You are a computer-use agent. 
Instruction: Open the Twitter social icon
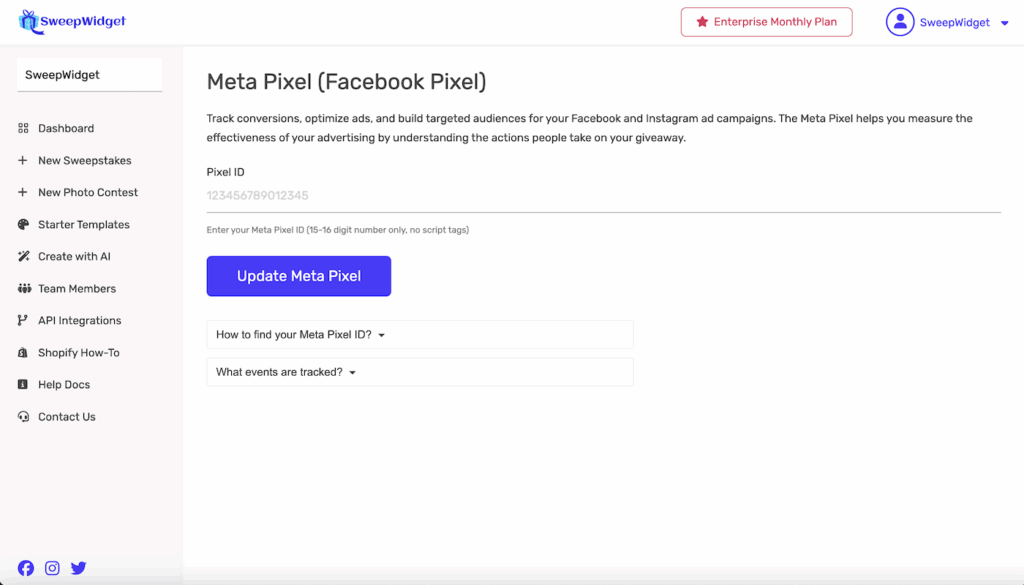[x=78, y=568]
